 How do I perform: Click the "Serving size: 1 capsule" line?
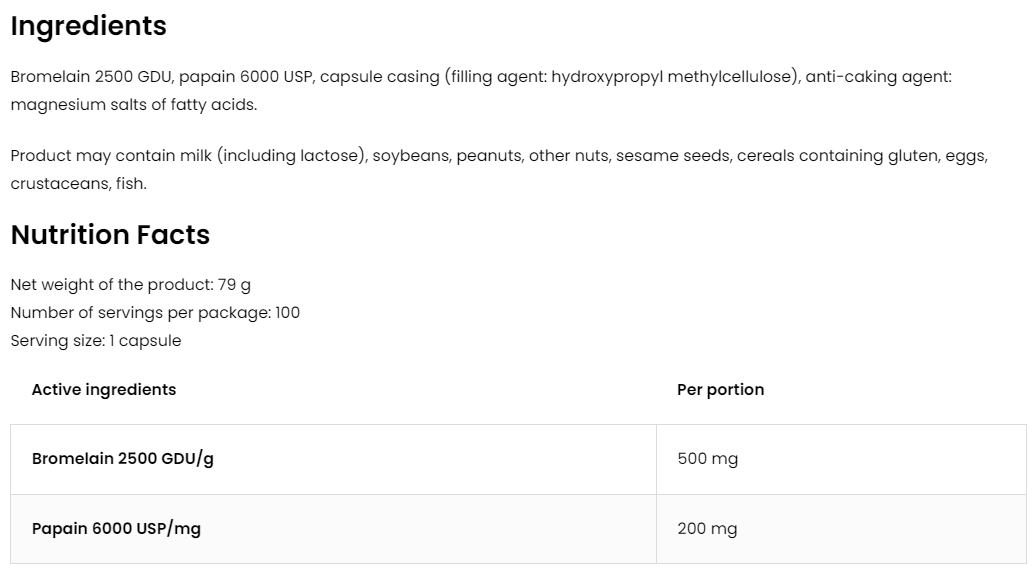click(96, 341)
